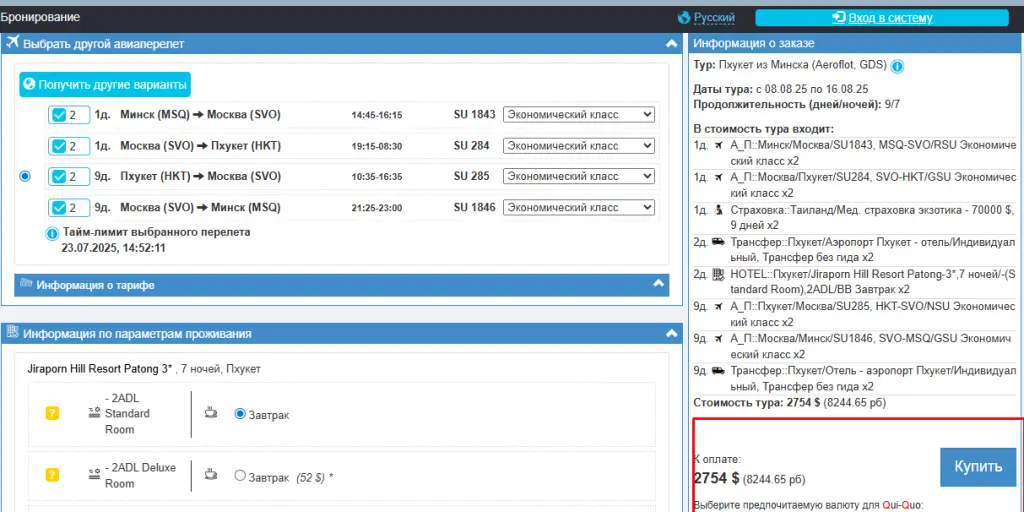Collapse the Выбрать другой авиаперелет section
Viewport: 1024px width, 512px height.
pos(671,43)
